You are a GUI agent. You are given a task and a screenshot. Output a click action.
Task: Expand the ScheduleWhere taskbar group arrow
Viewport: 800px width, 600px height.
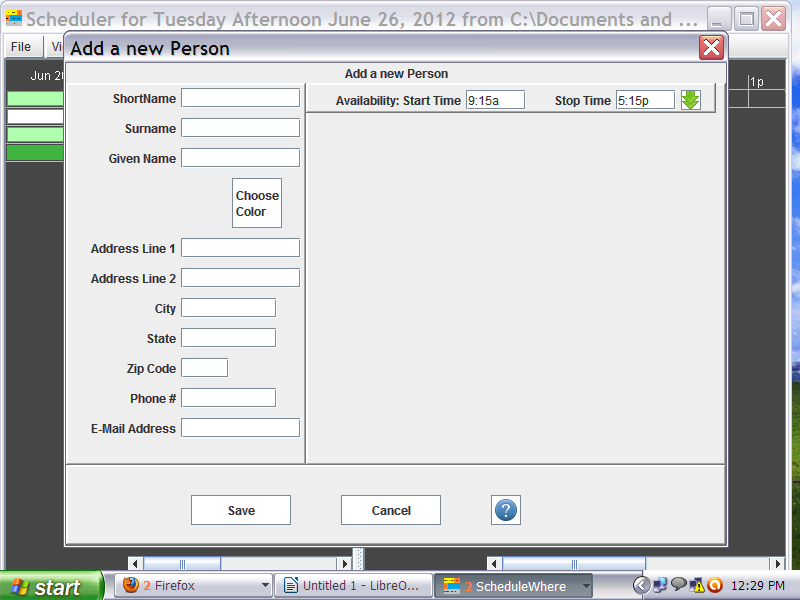[x=586, y=586]
